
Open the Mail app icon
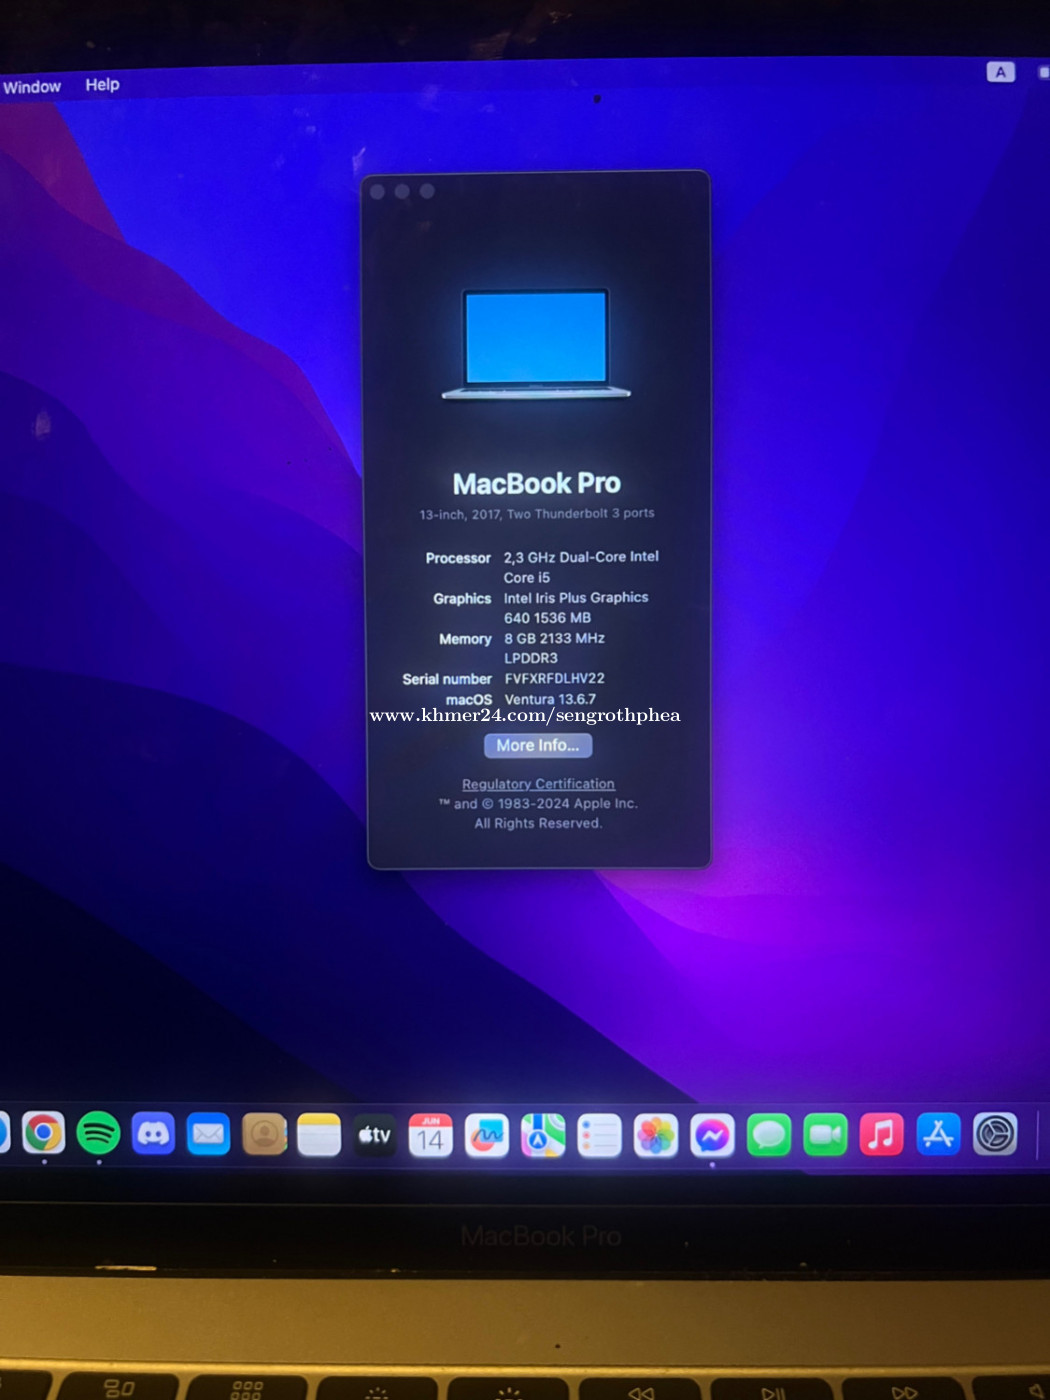208,1134
